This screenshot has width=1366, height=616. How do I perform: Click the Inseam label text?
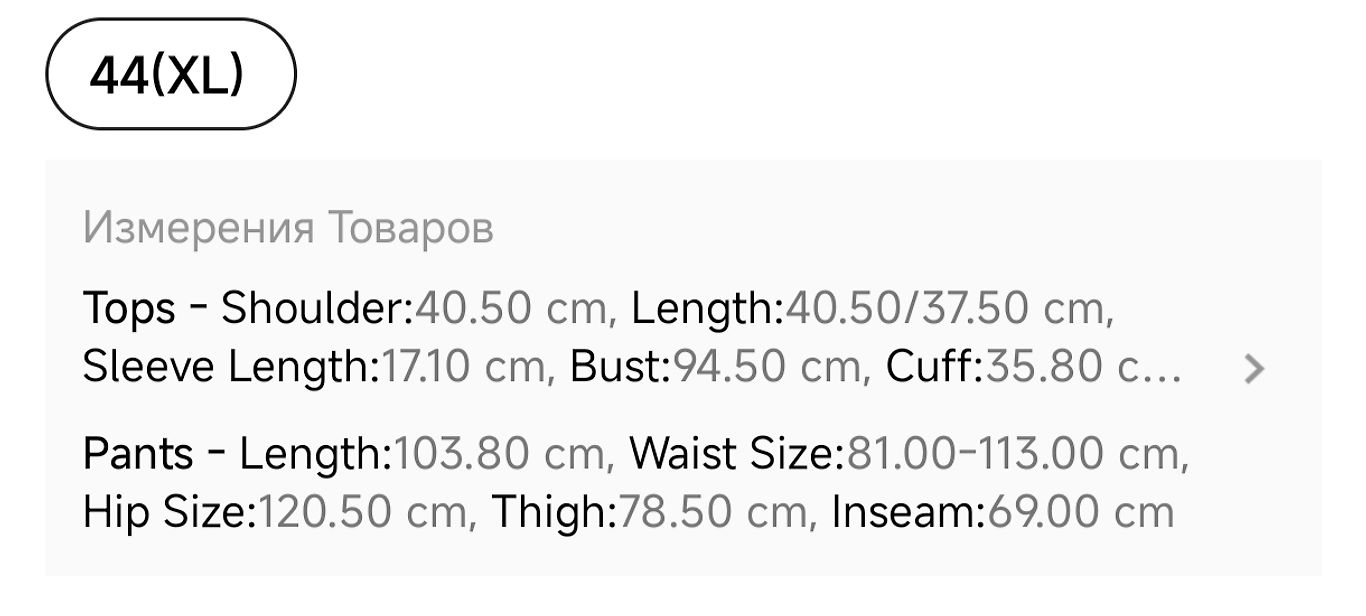[909, 512]
